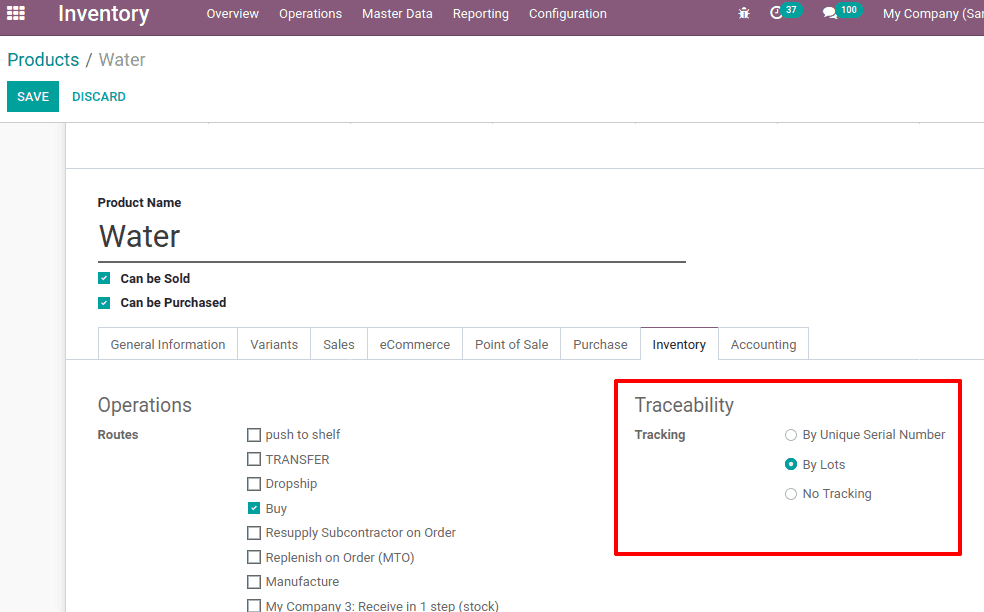This screenshot has height=612, width=984.
Task: Enable the TRANSFER route checkbox
Action: click(x=254, y=459)
